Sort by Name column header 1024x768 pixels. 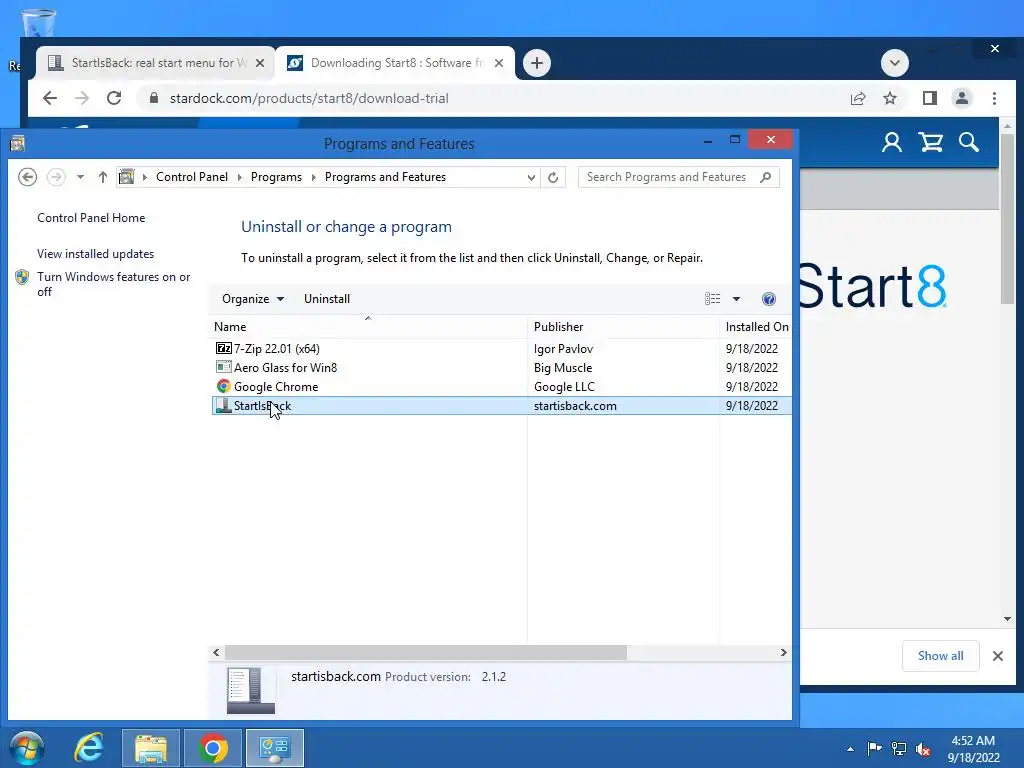tap(368, 327)
